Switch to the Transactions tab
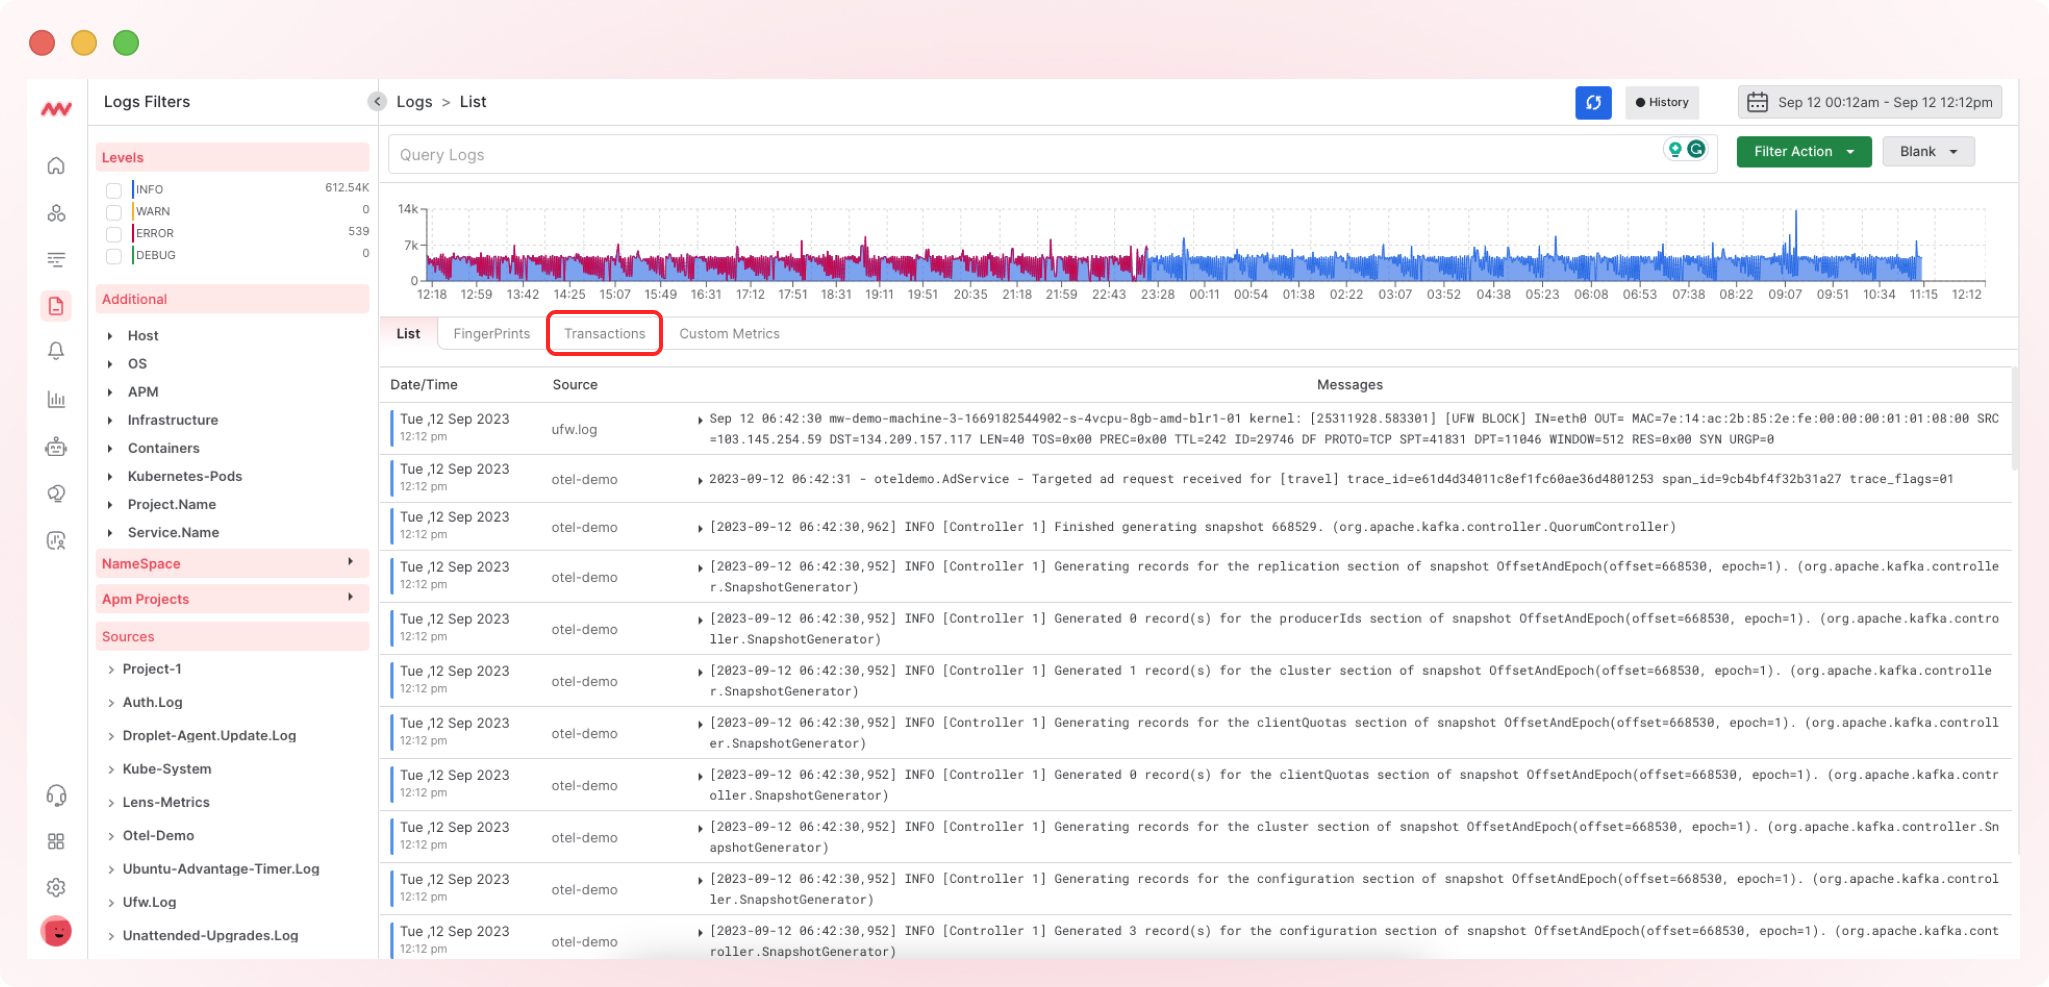Screen dimensions: 2049x987 coord(604,334)
